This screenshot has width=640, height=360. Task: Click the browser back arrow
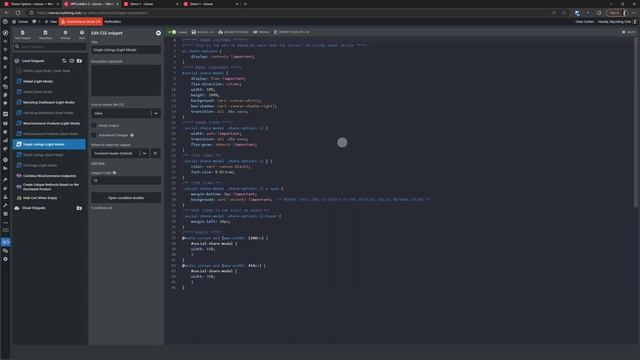pos(7,13)
